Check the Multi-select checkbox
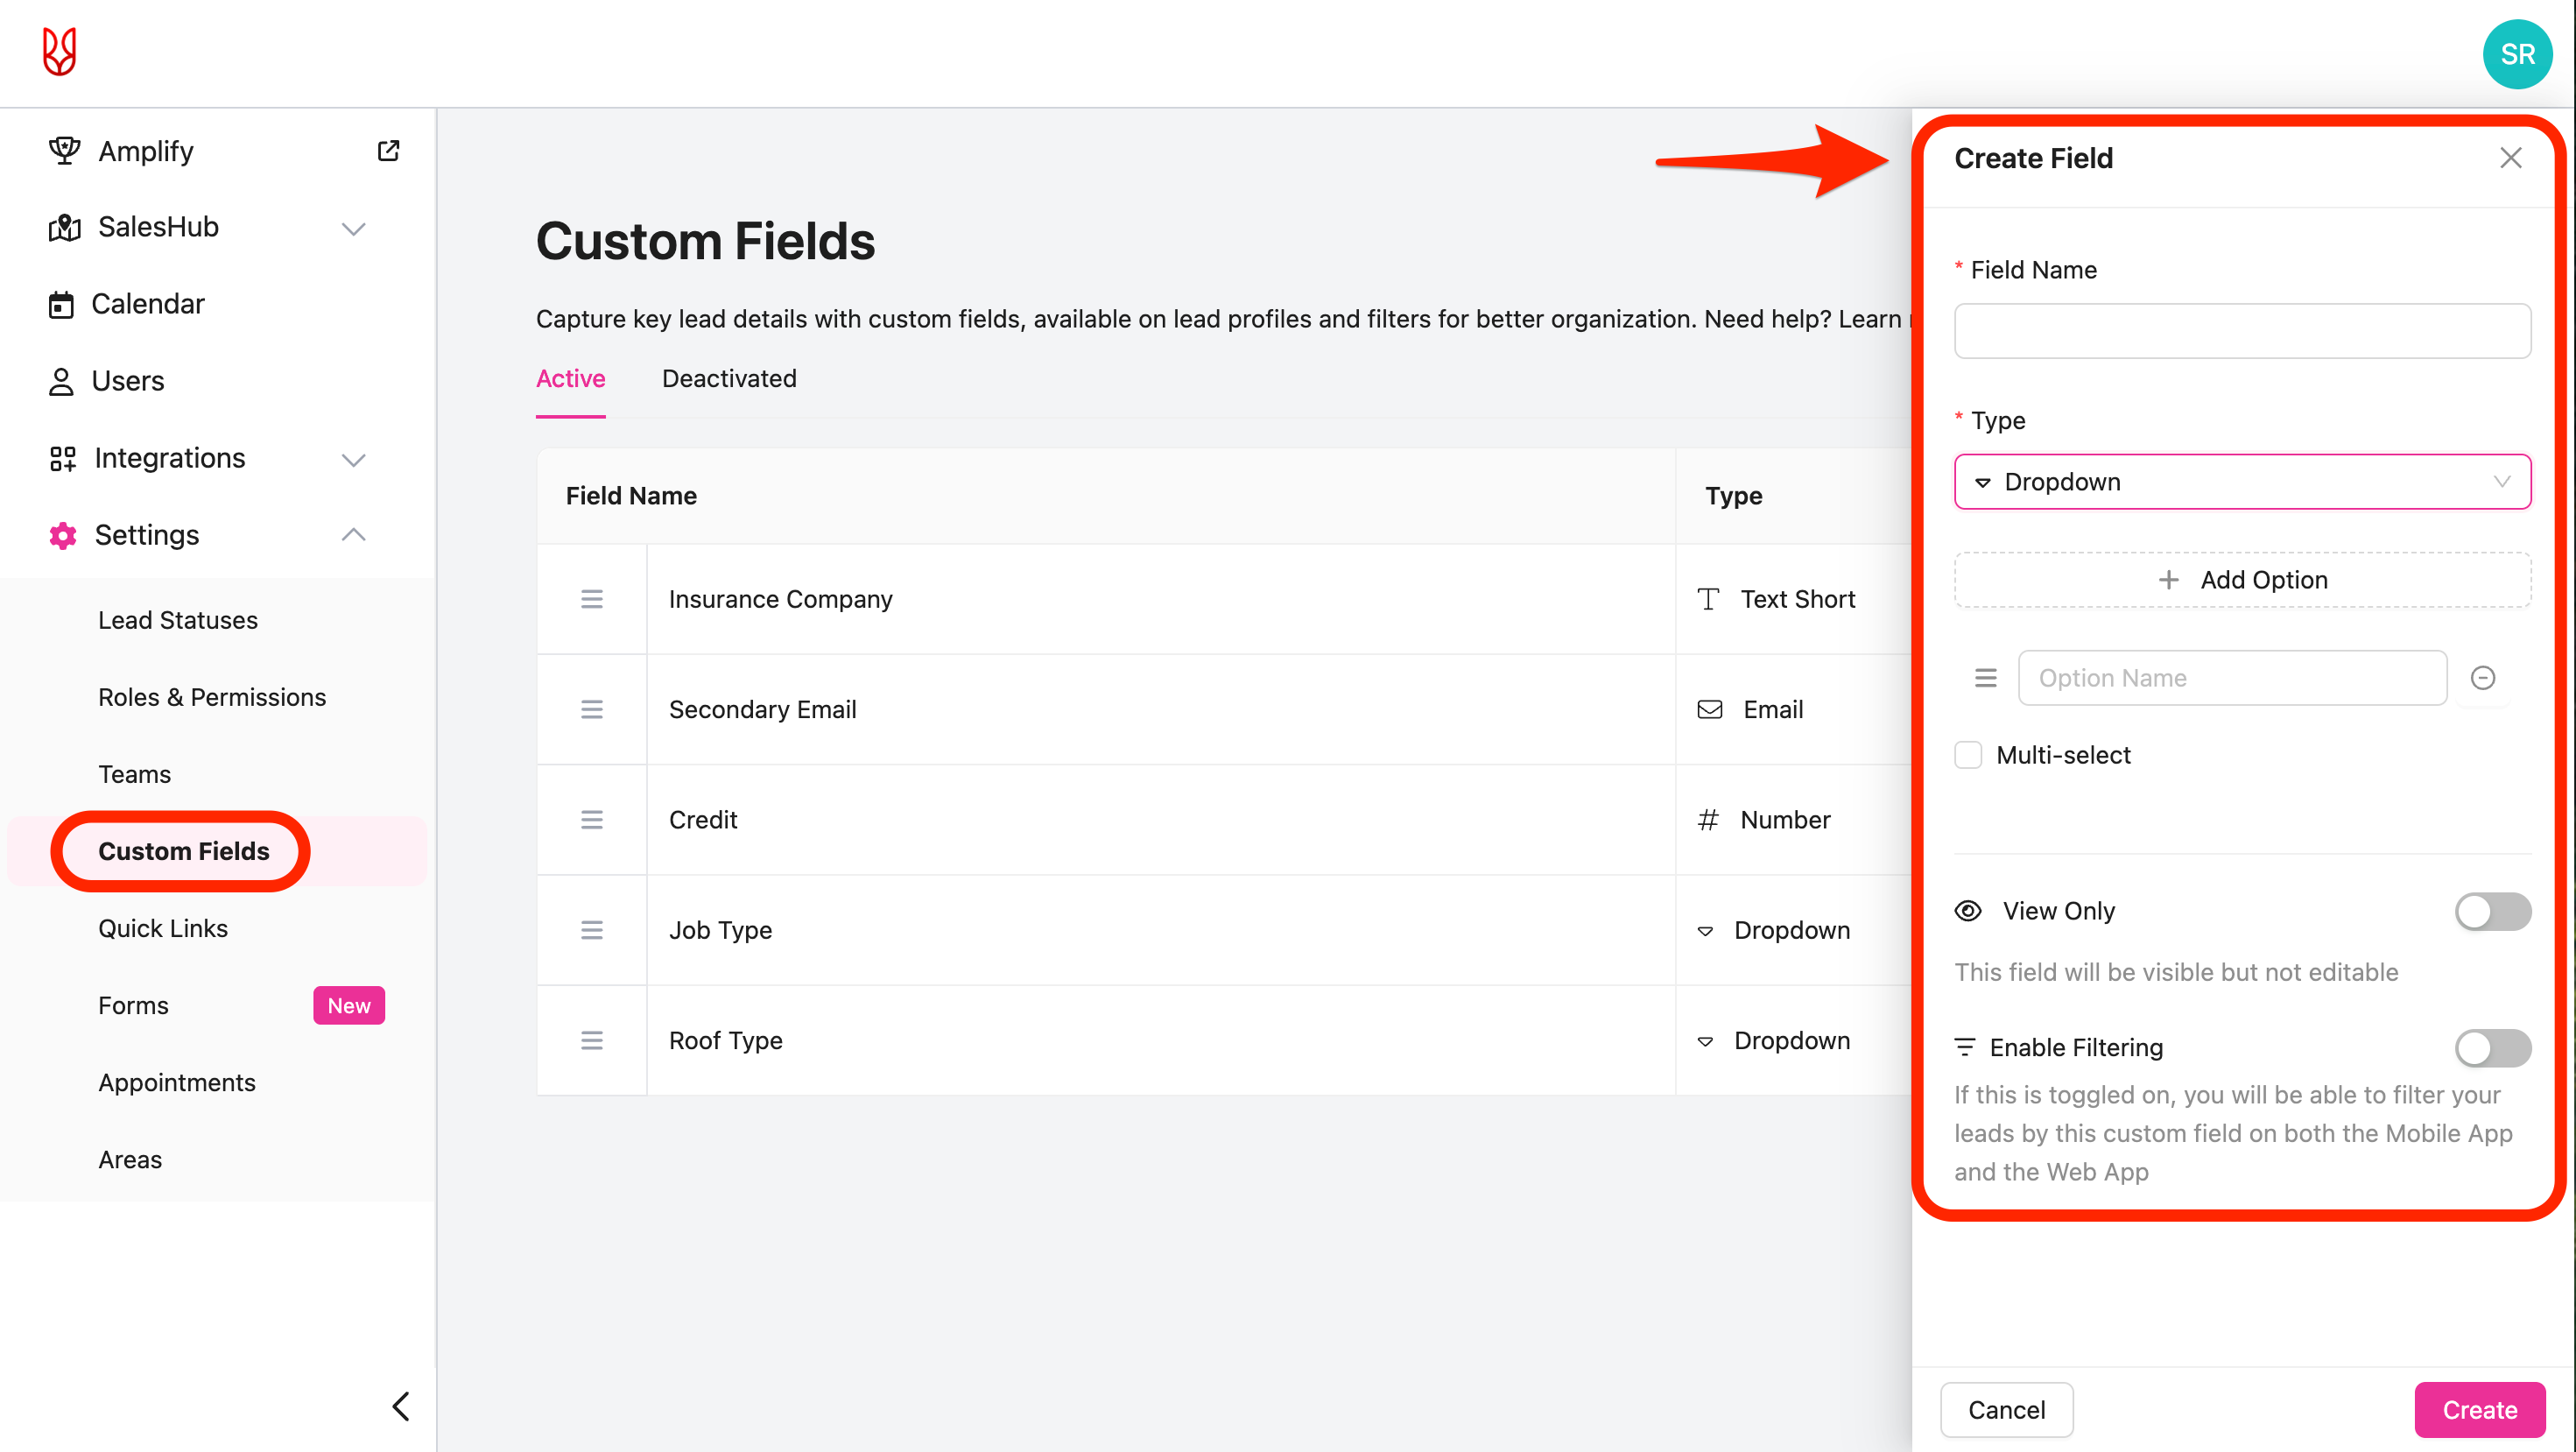Image resolution: width=2576 pixels, height=1452 pixels. [1968, 755]
